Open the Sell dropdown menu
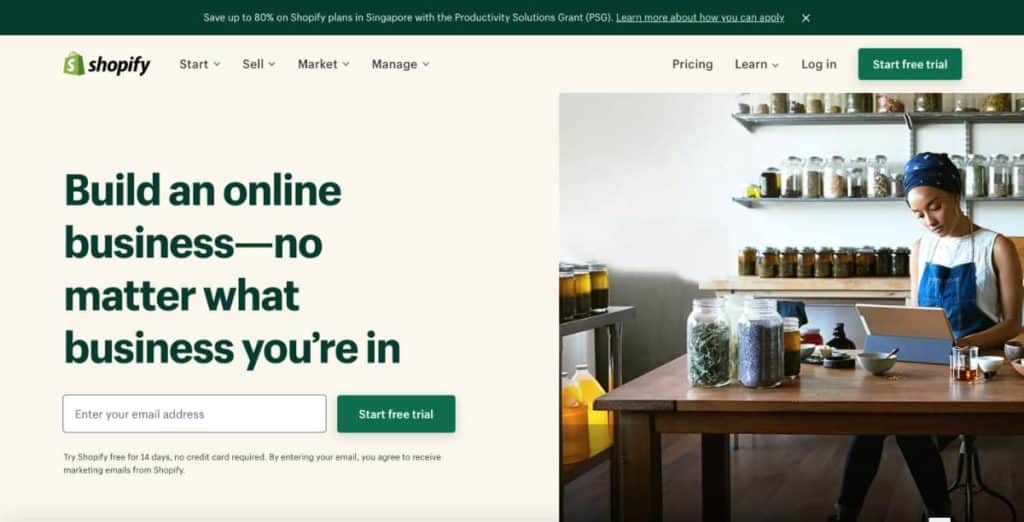The width and height of the screenshot is (1024, 522). point(259,64)
